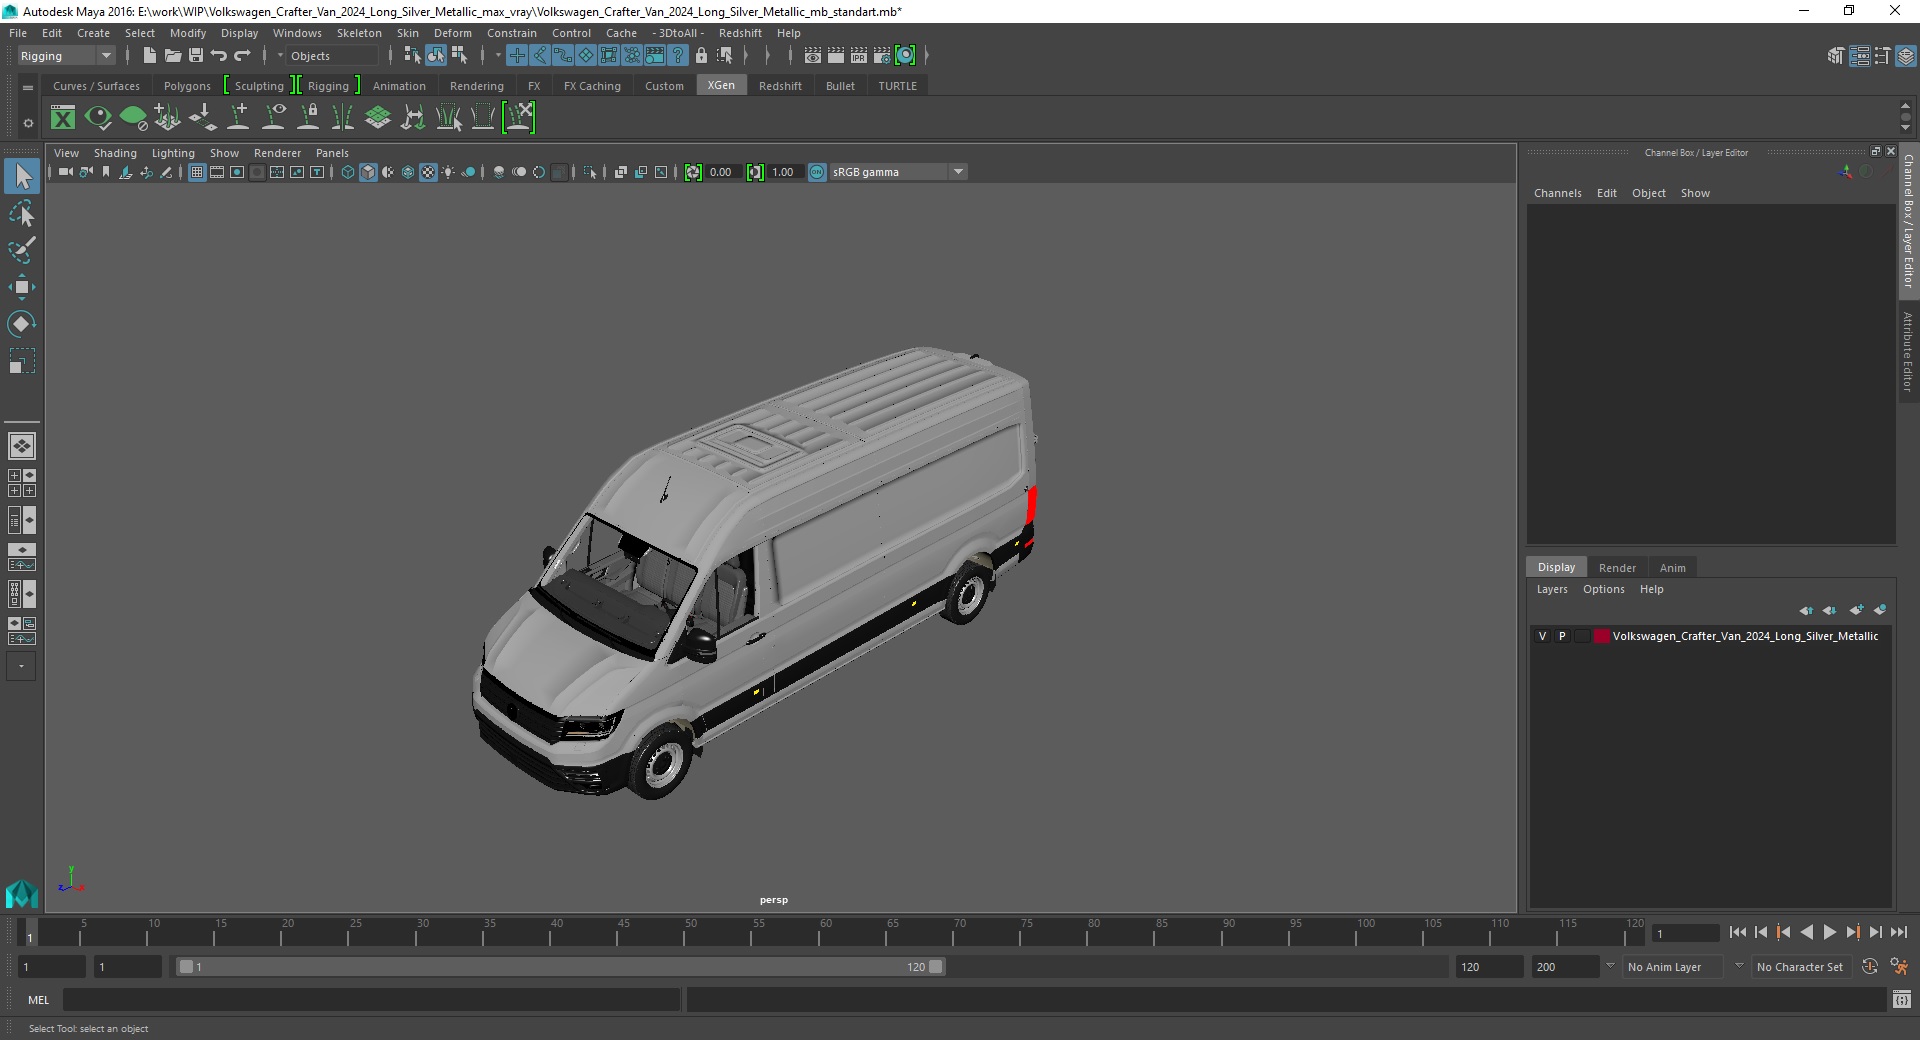1920x1040 pixels.
Task: Click the IPR render icon
Action: pyautogui.click(x=859, y=56)
